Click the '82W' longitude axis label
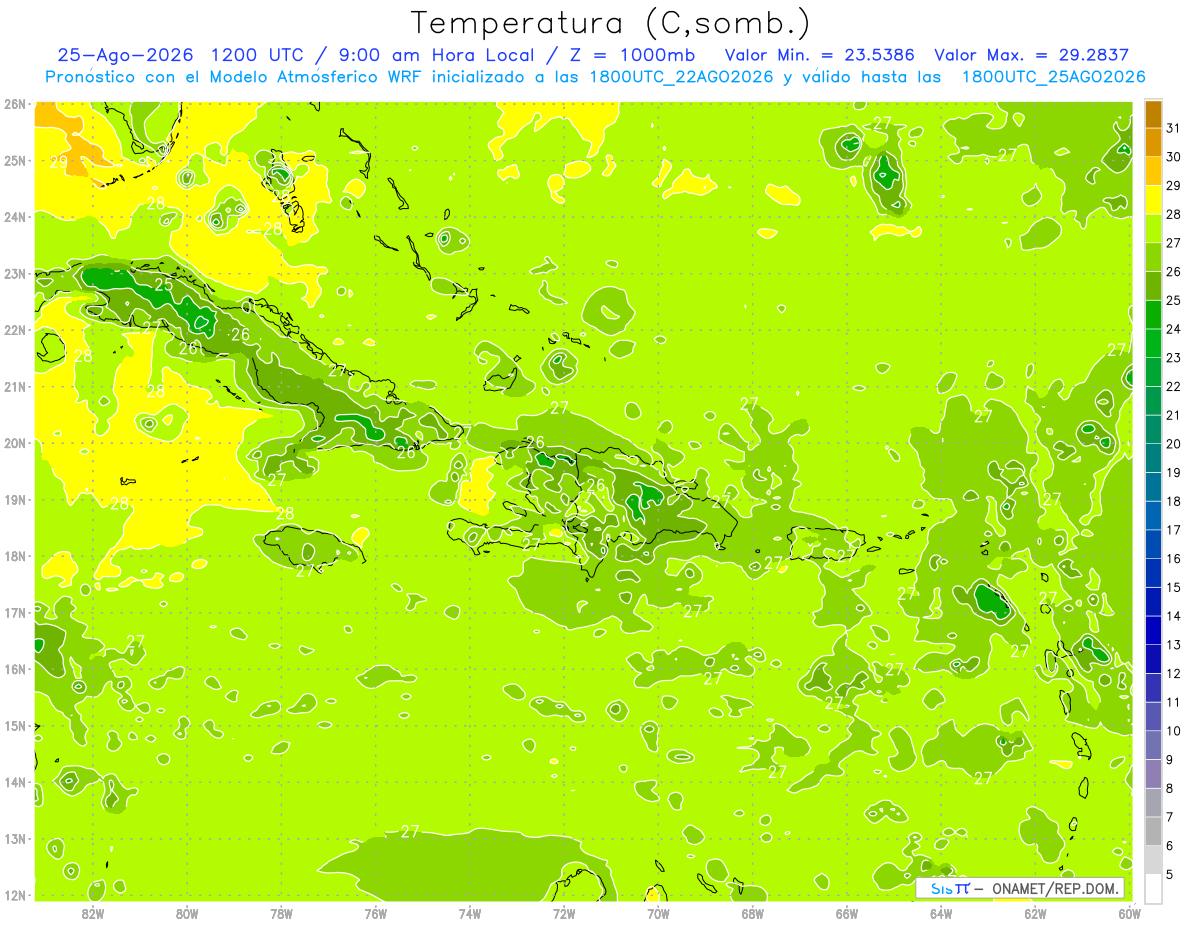The height and width of the screenshot is (927, 1200). coord(93,912)
